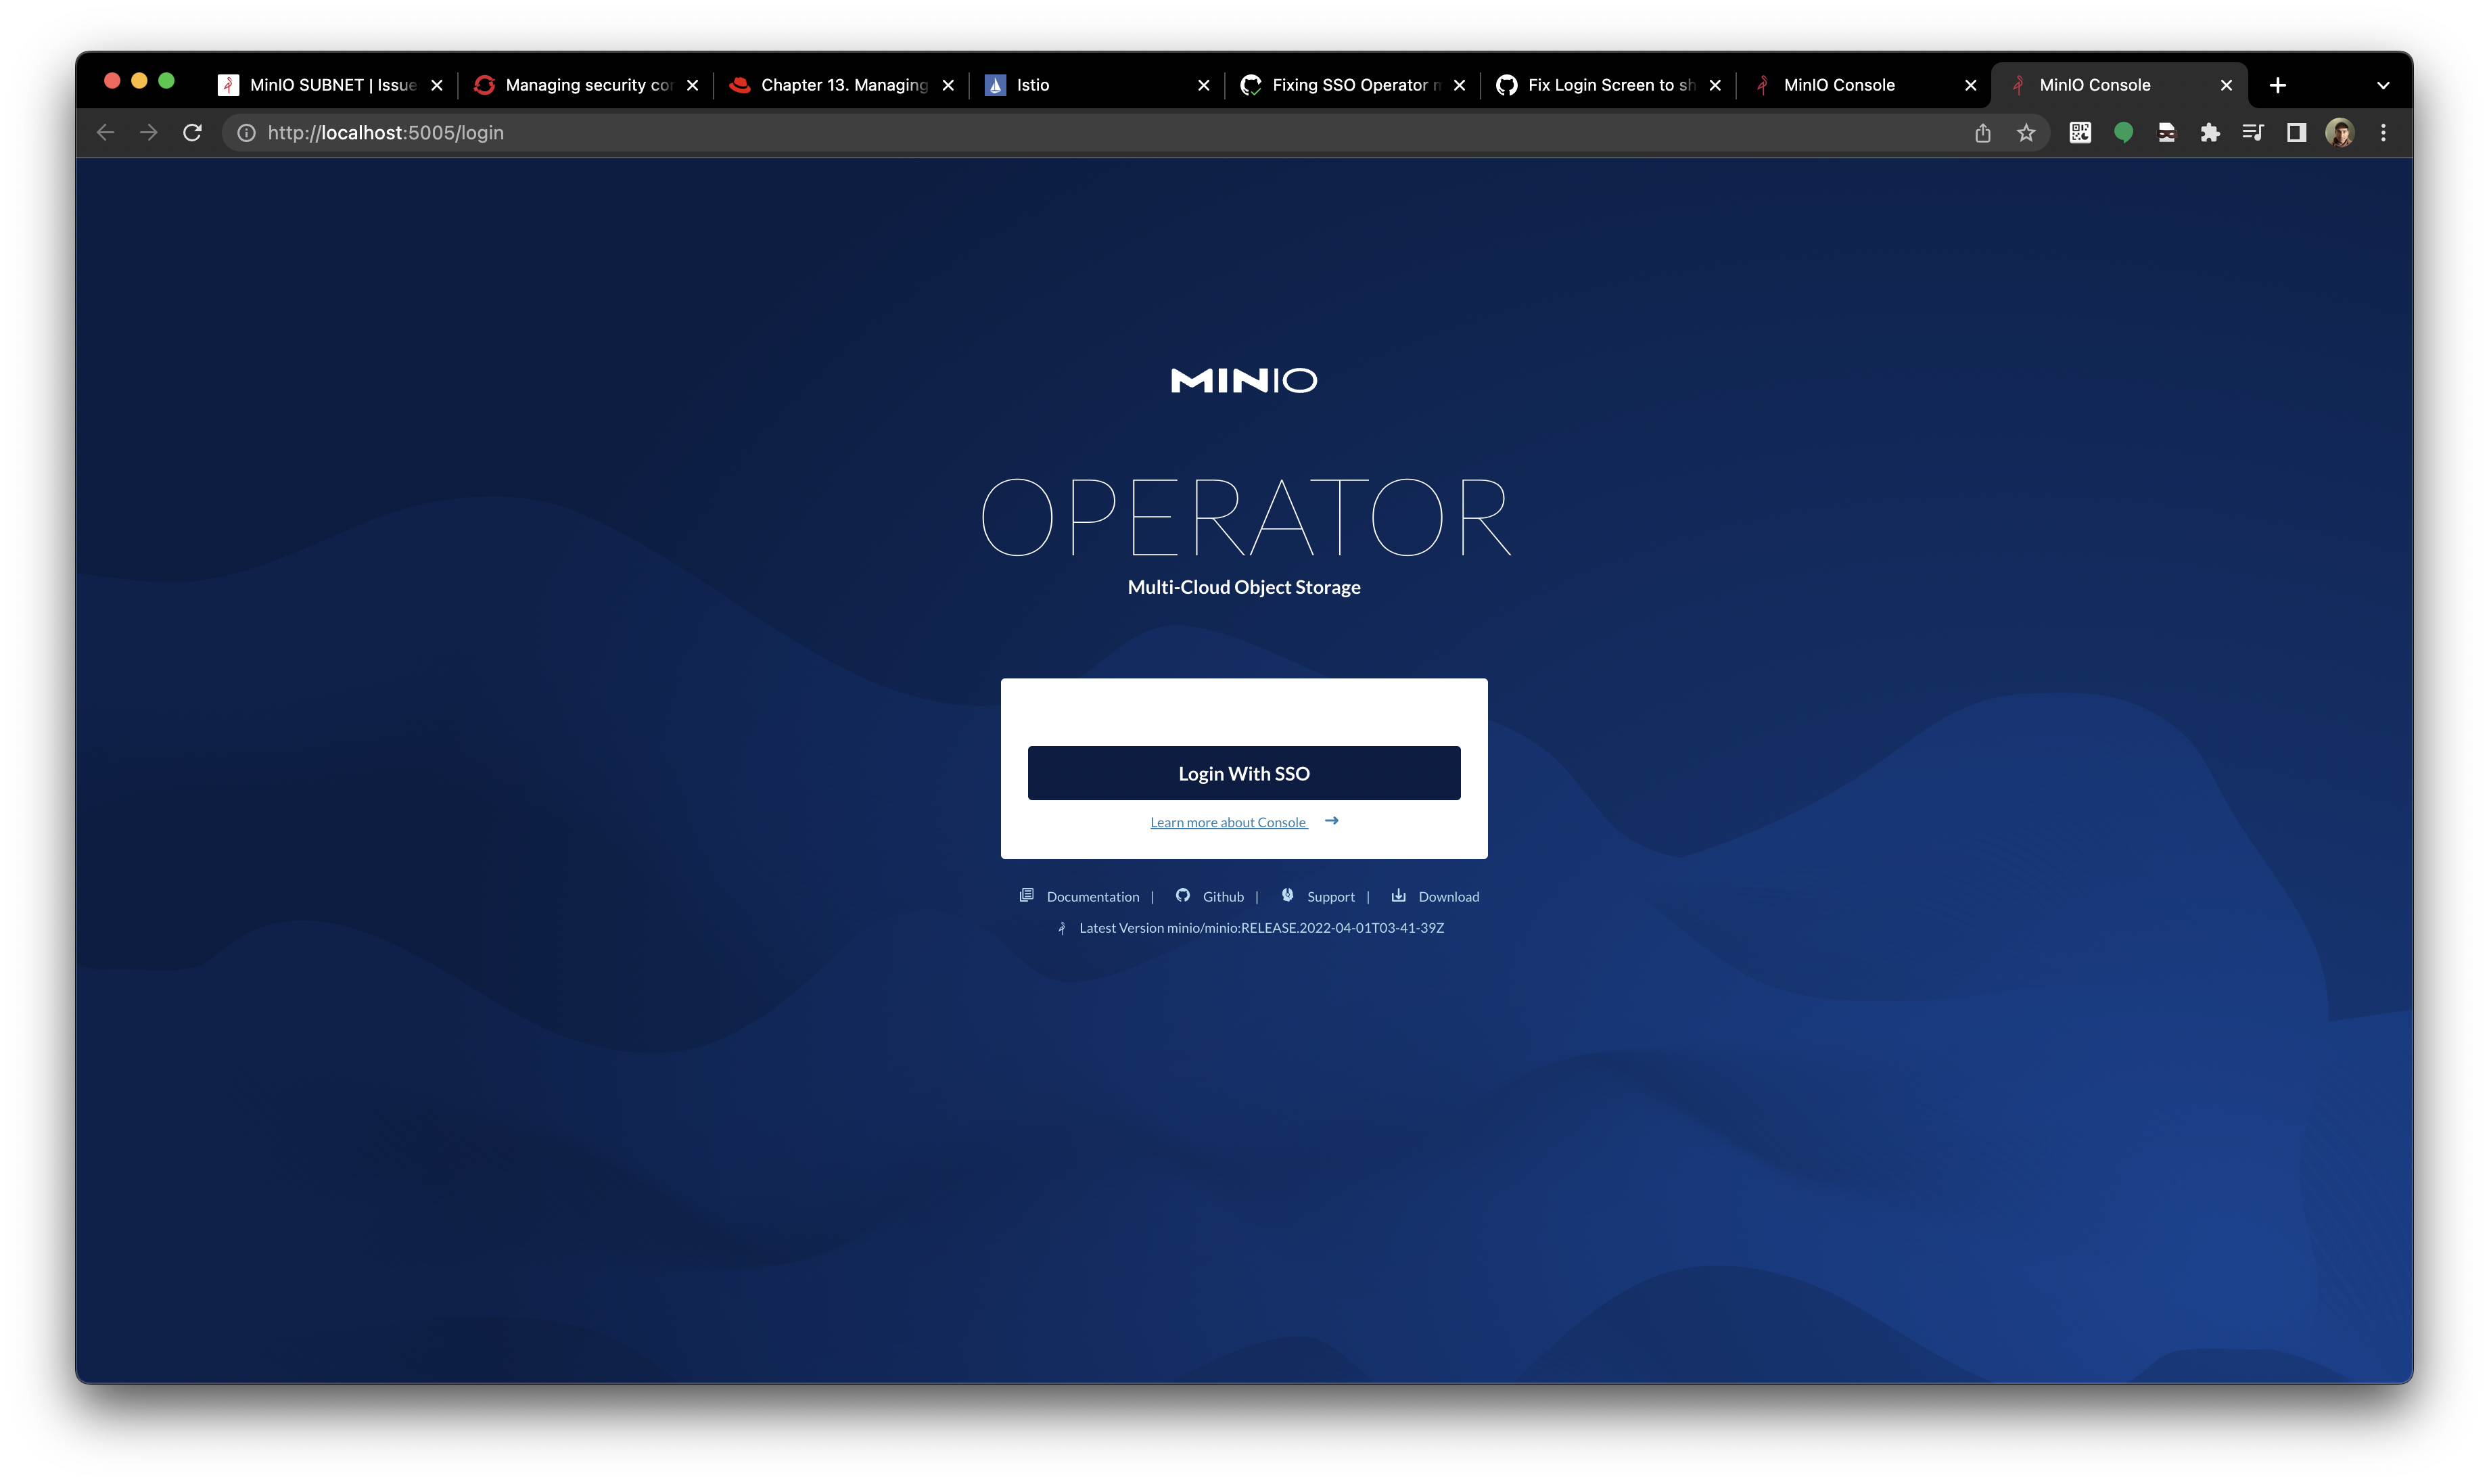Open the Download footer link
Screen dimensions: 2489x1484
[x=1447, y=896]
